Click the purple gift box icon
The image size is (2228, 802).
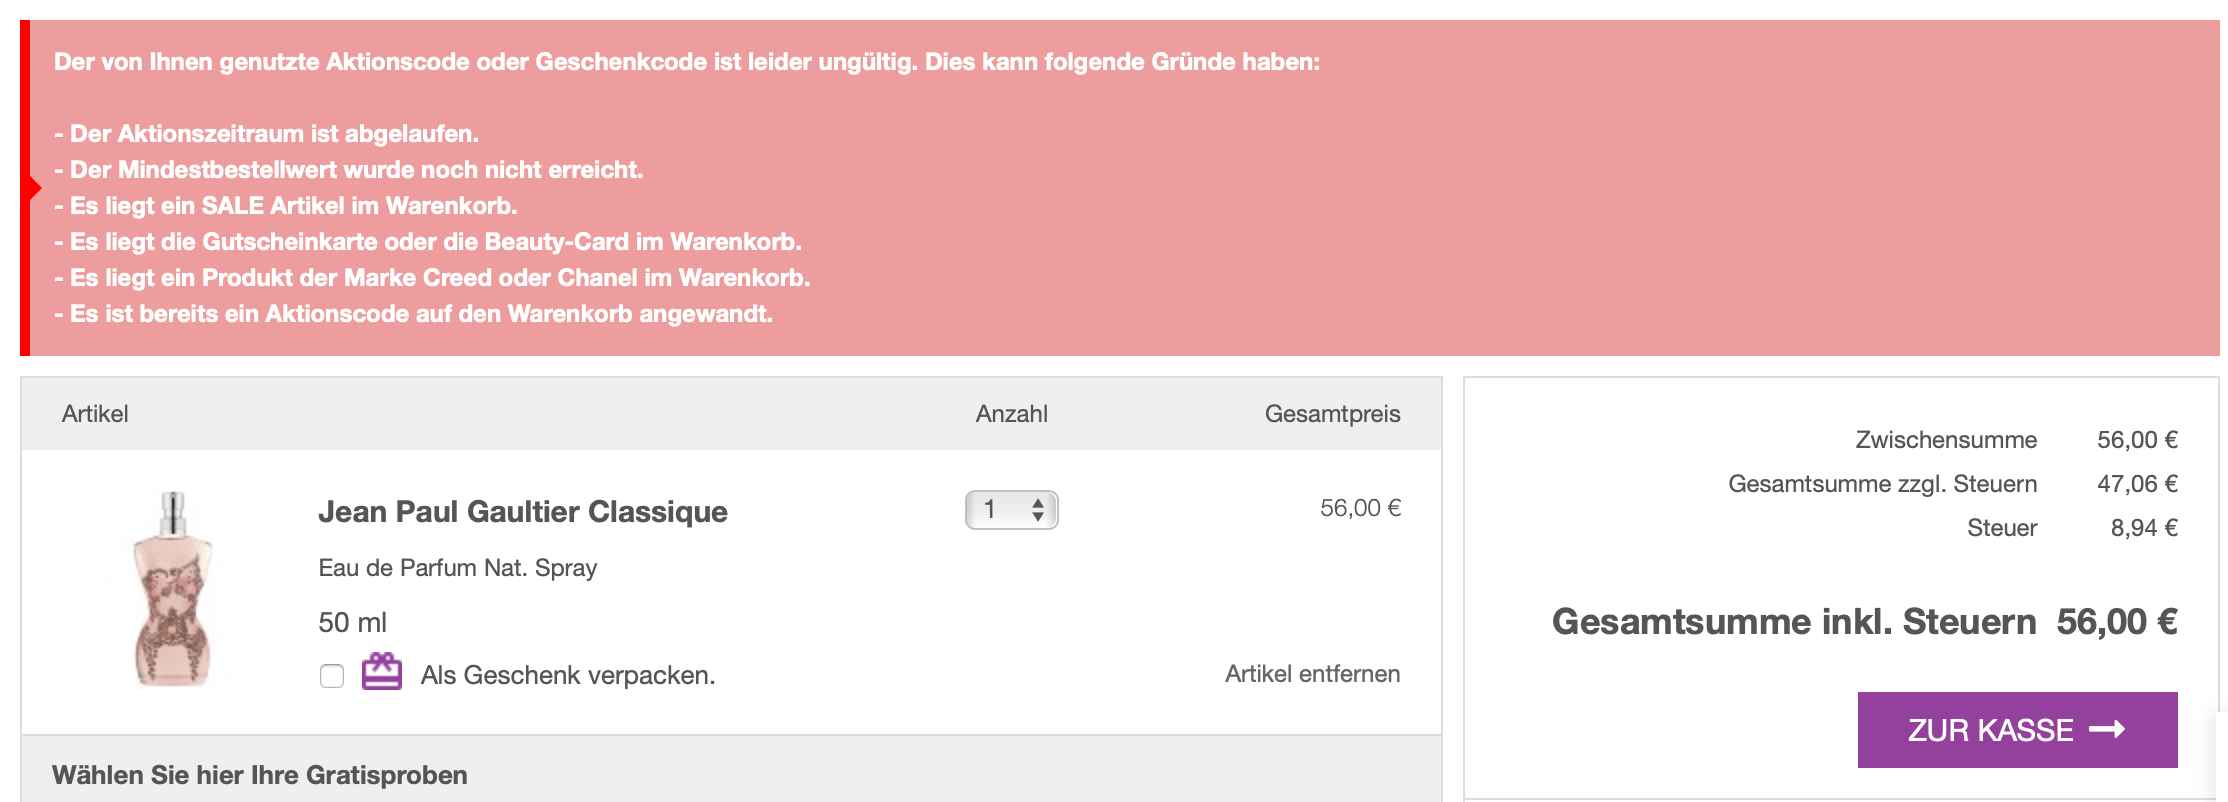pos(381,672)
